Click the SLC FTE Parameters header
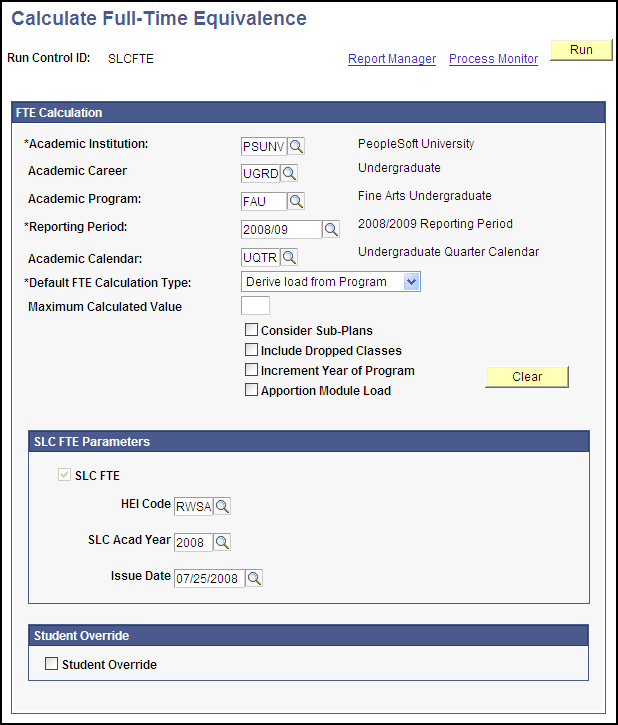The height and width of the screenshot is (725, 618). click(309, 442)
